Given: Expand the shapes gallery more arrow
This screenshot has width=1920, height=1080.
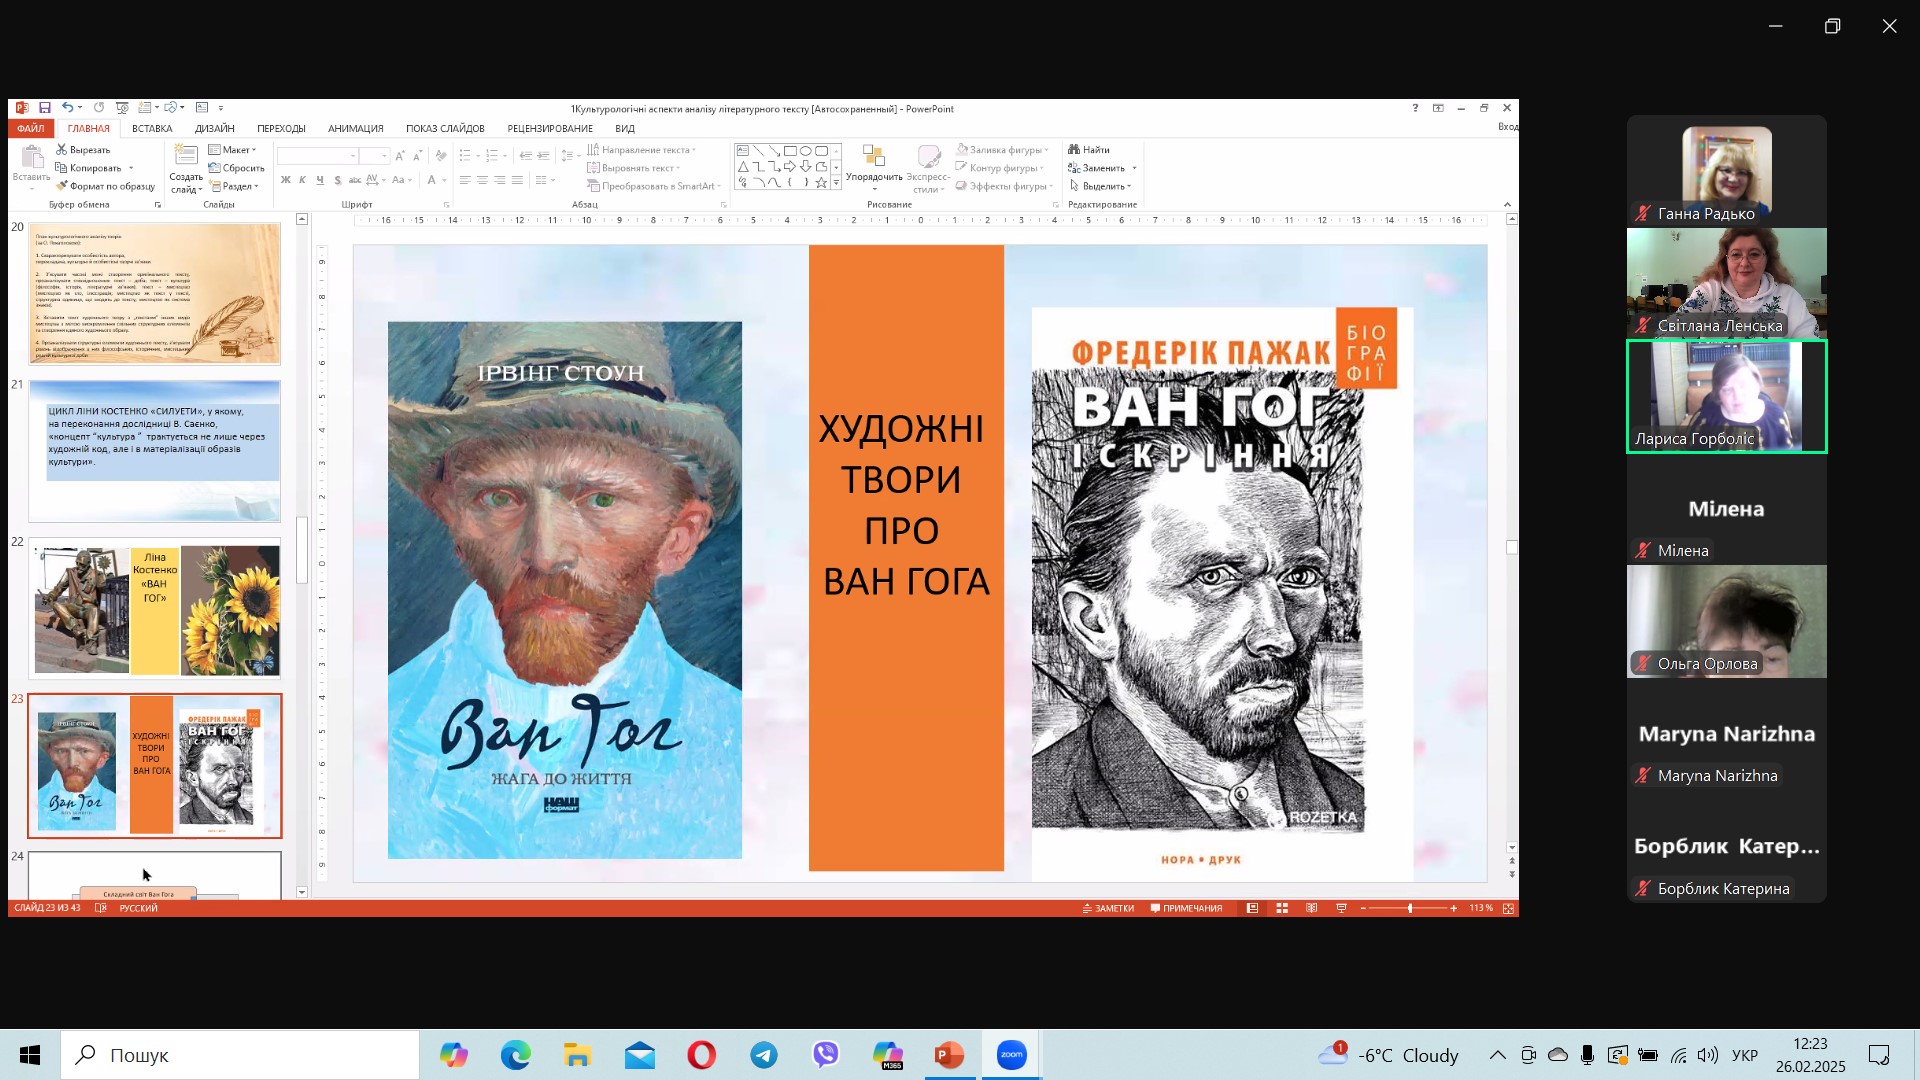Looking at the screenshot, I should pos(836,184).
